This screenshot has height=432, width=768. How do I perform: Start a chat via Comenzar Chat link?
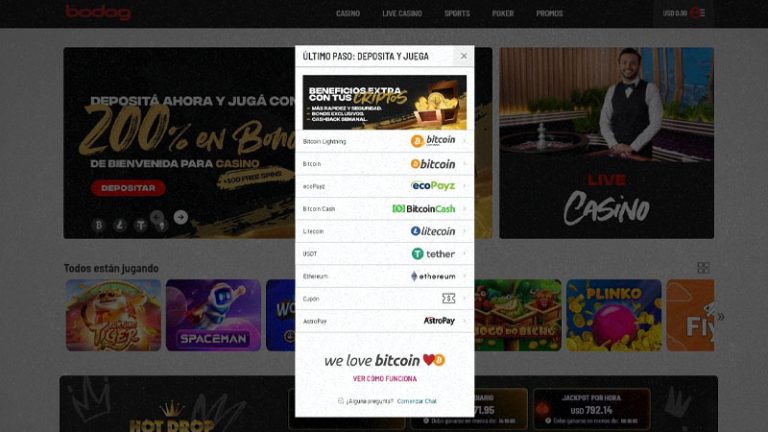point(417,401)
